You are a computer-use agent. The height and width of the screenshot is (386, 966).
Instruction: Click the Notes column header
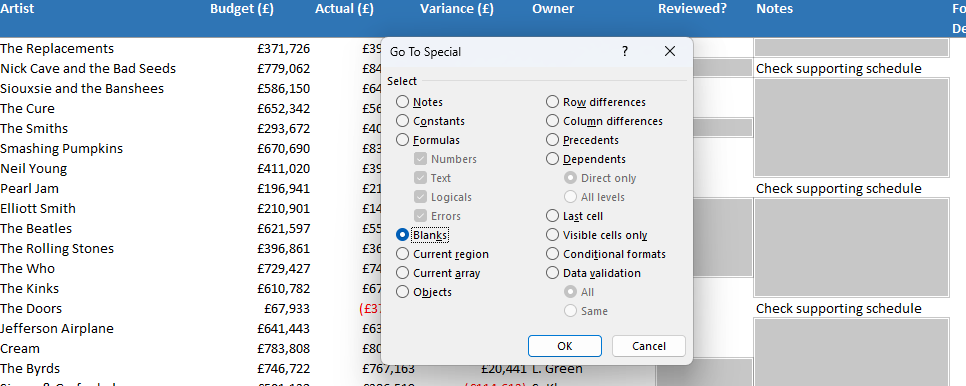pyautogui.click(x=774, y=9)
